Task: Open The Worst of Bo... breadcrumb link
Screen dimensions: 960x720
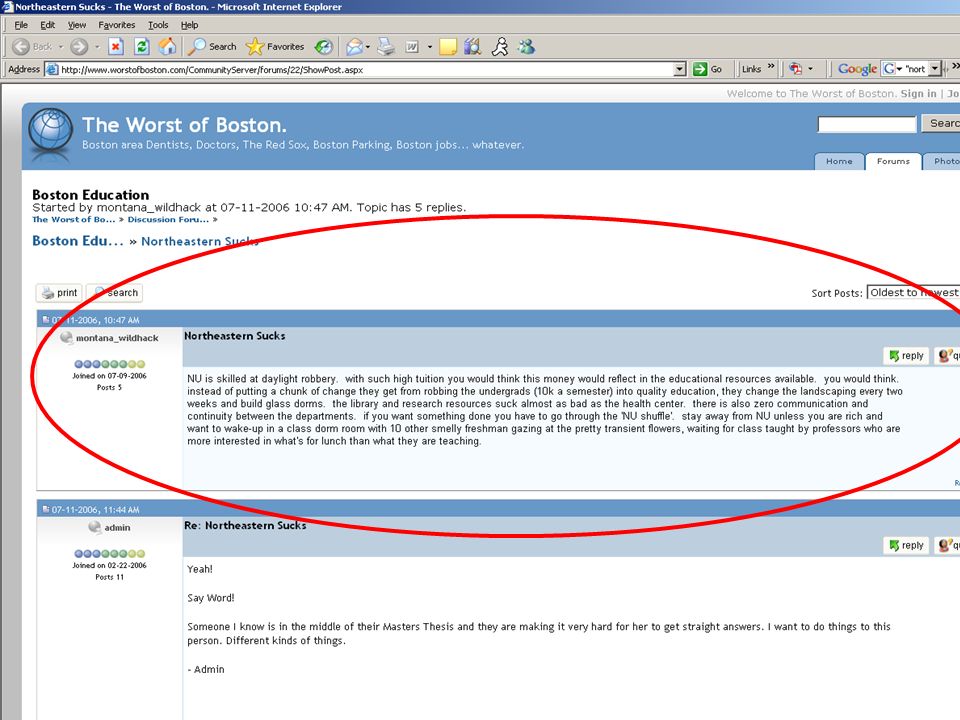Action: point(73,219)
